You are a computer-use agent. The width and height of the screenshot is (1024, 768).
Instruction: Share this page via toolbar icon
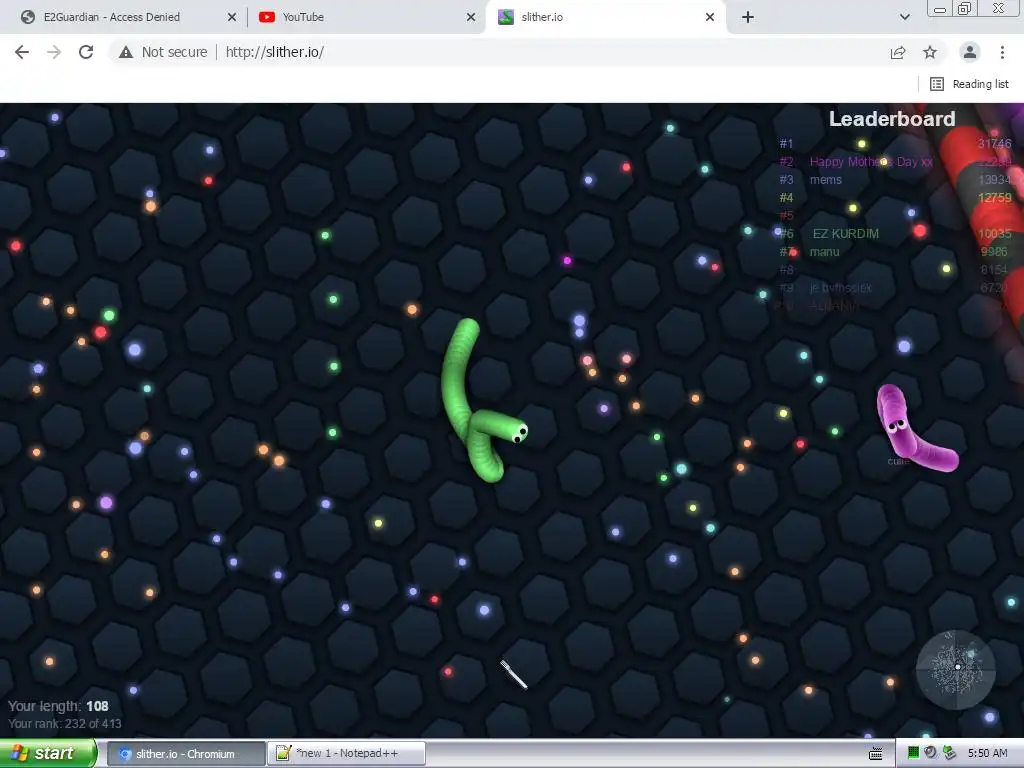pos(898,52)
